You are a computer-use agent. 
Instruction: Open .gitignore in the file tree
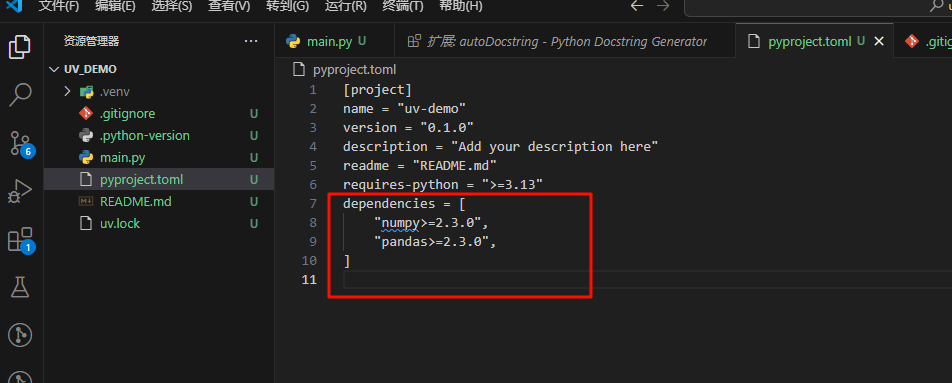pyautogui.click(x=159, y=114)
